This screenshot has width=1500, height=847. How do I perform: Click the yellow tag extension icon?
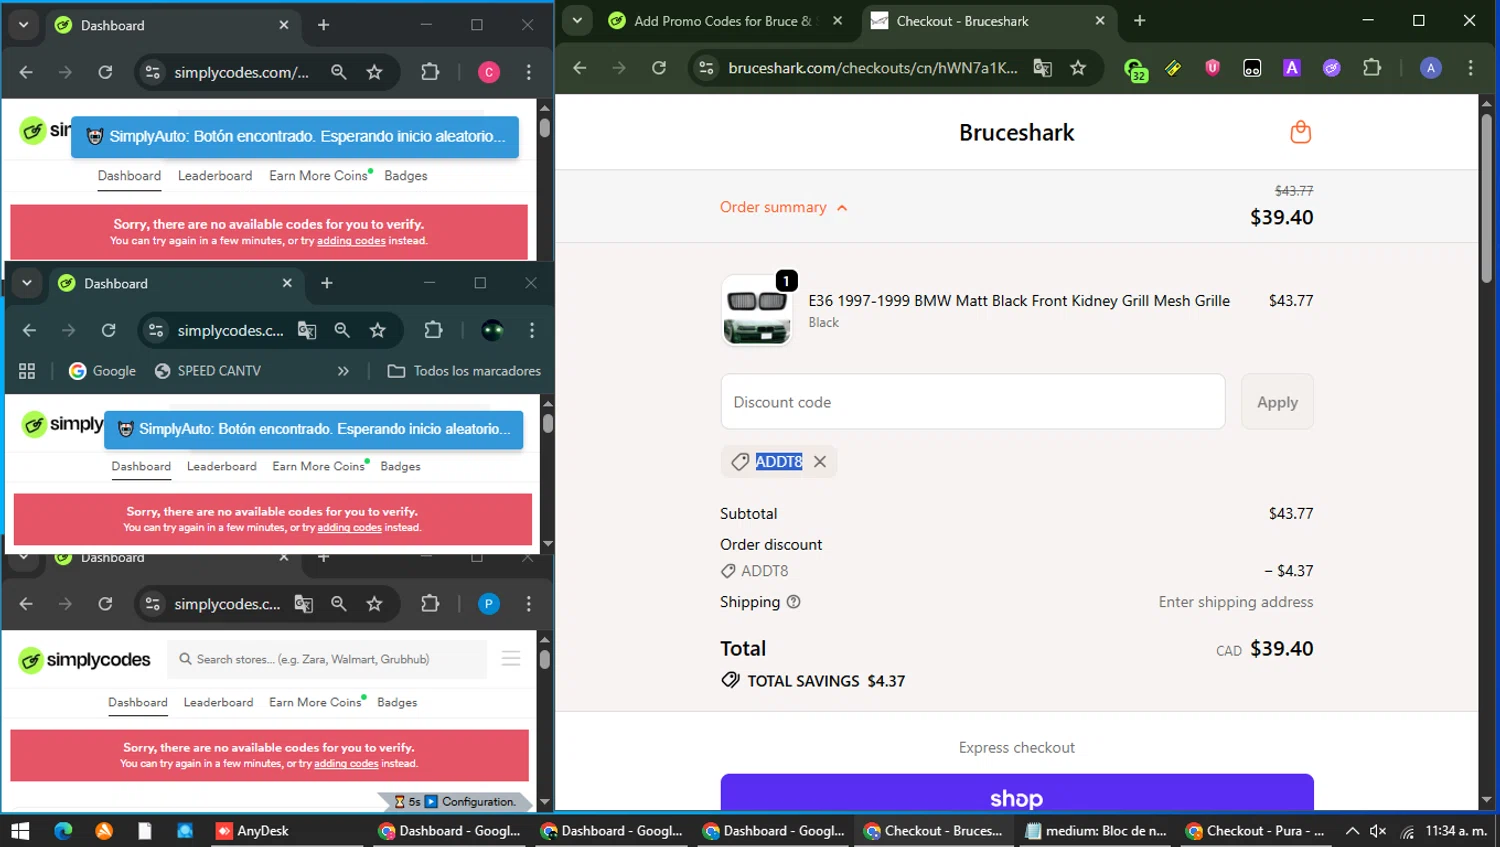pyautogui.click(x=1173, y=68)
